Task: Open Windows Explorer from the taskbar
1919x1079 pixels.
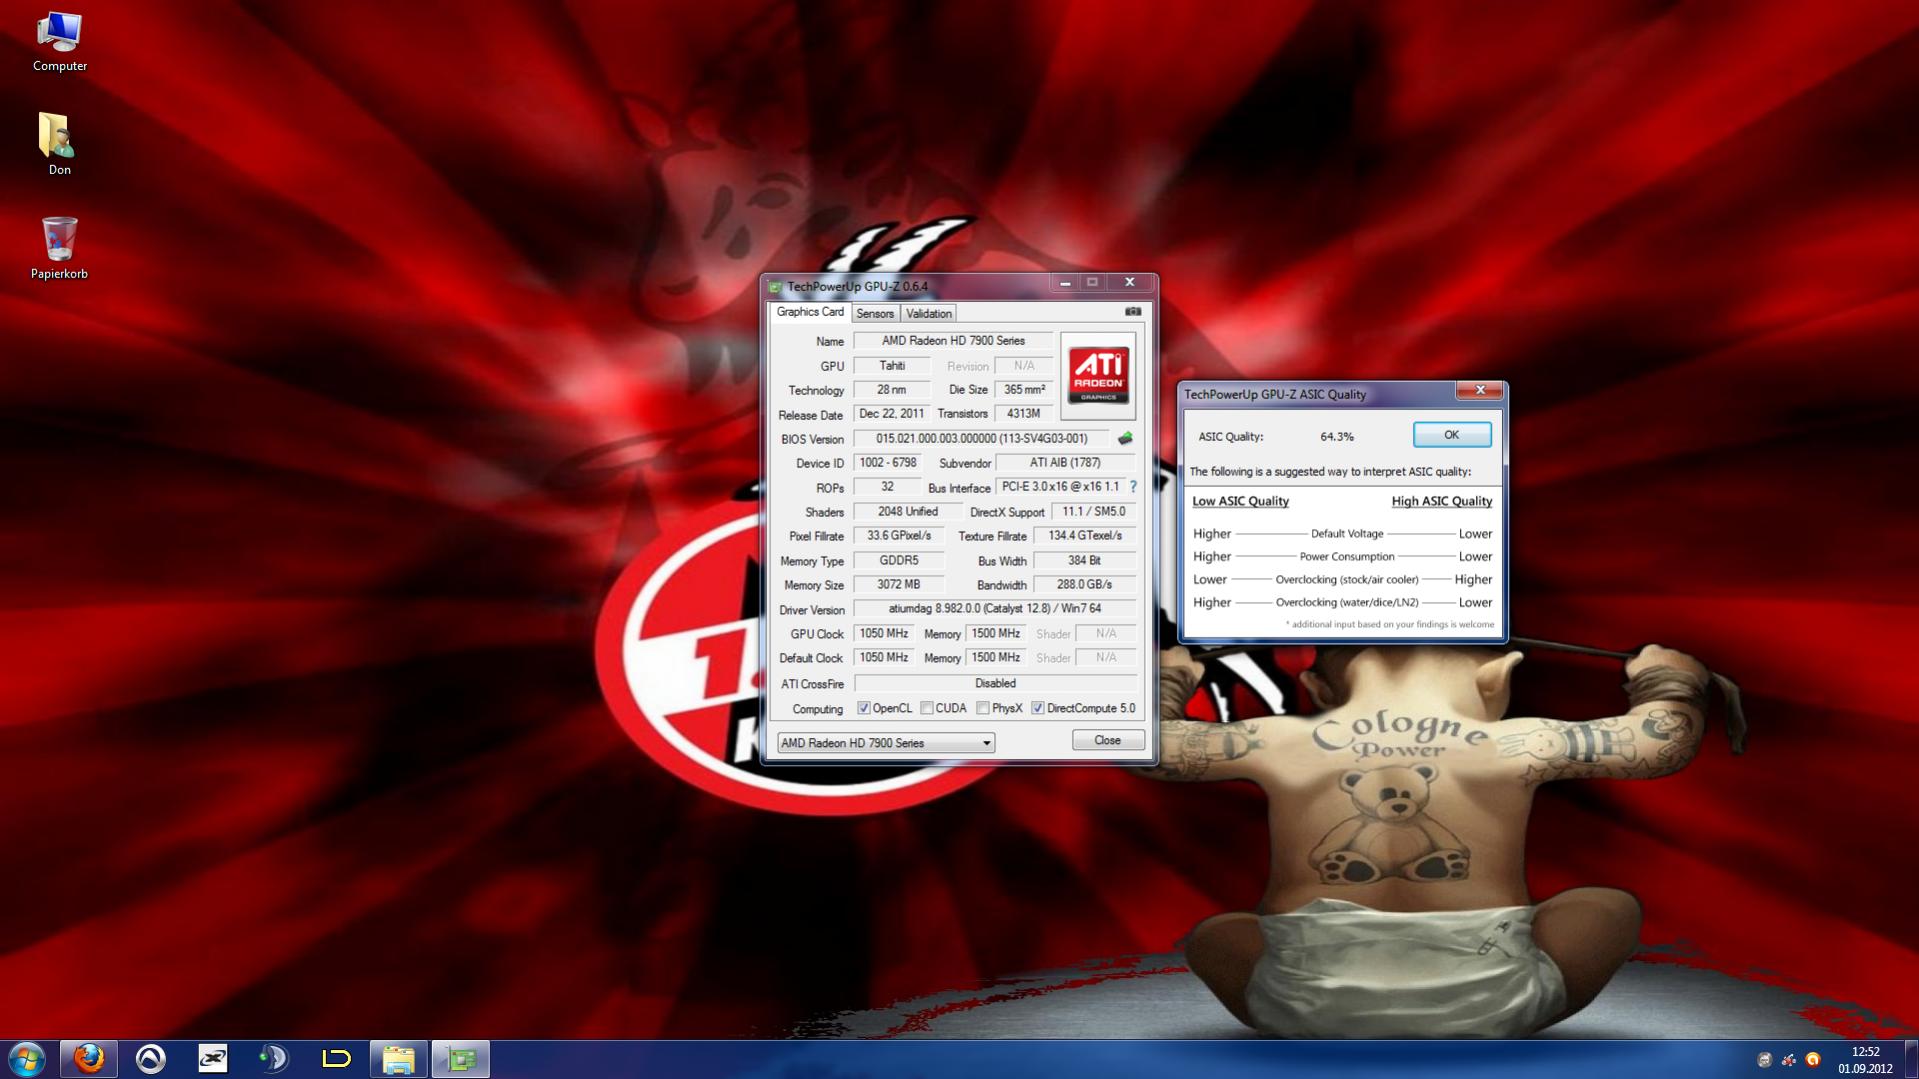Action: tap(399, 1059)
